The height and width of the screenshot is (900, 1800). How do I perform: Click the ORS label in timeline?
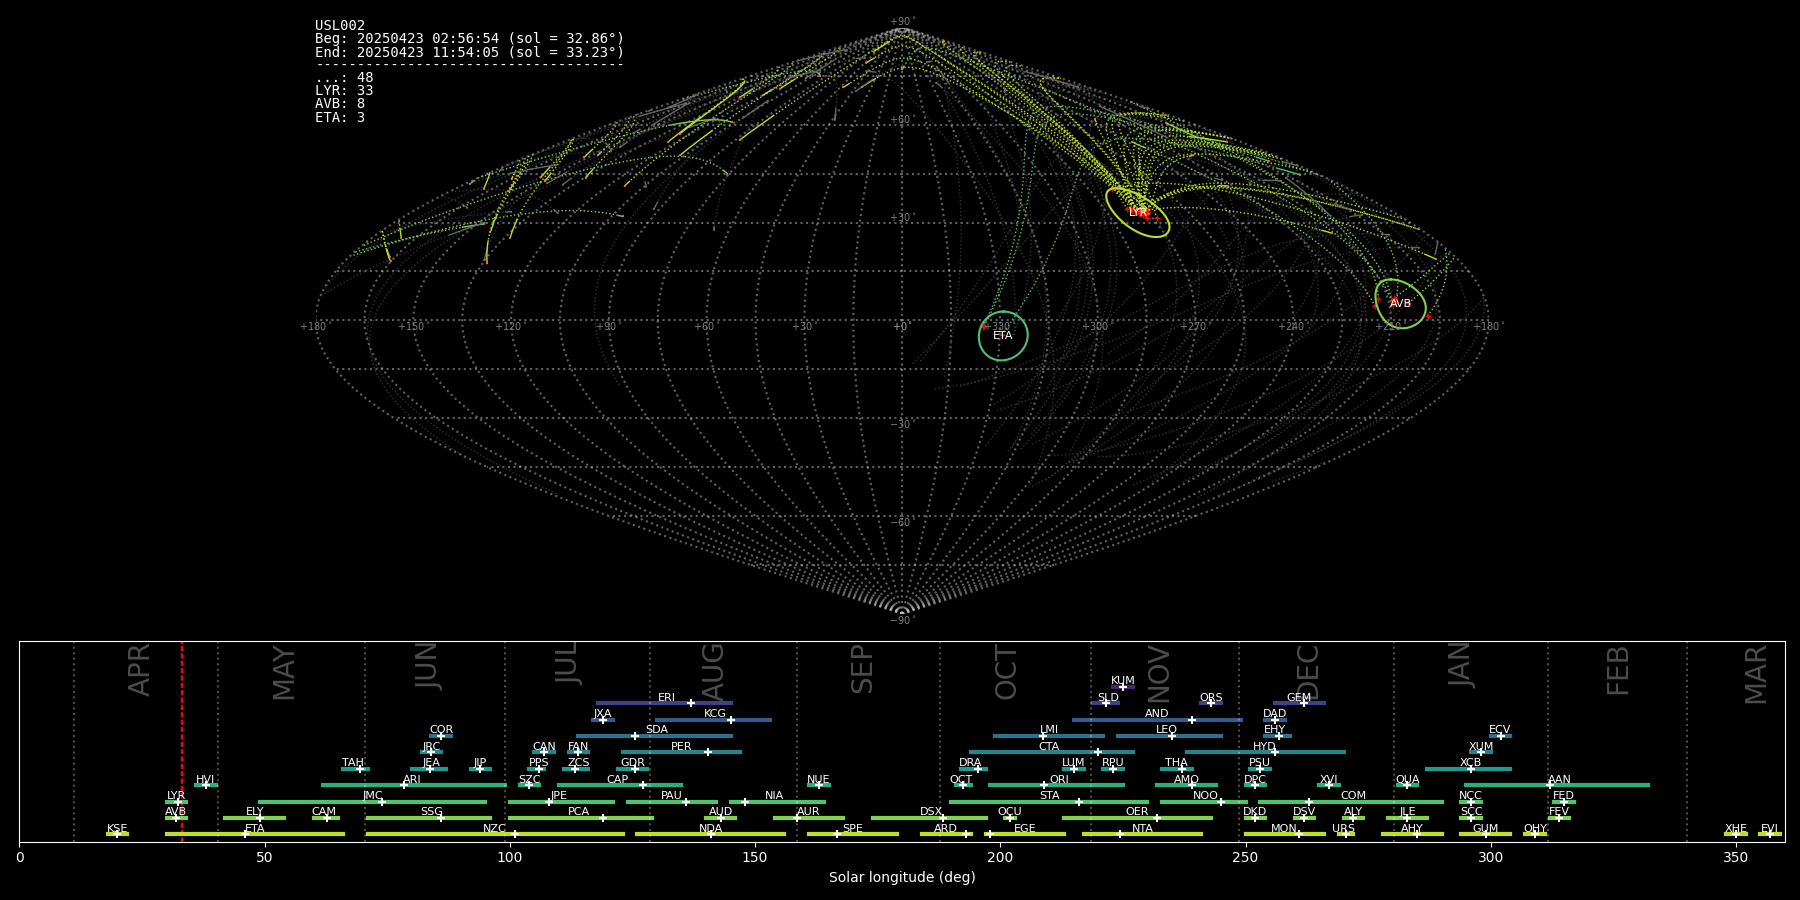pyautogui.click(x=1211, y=698)
